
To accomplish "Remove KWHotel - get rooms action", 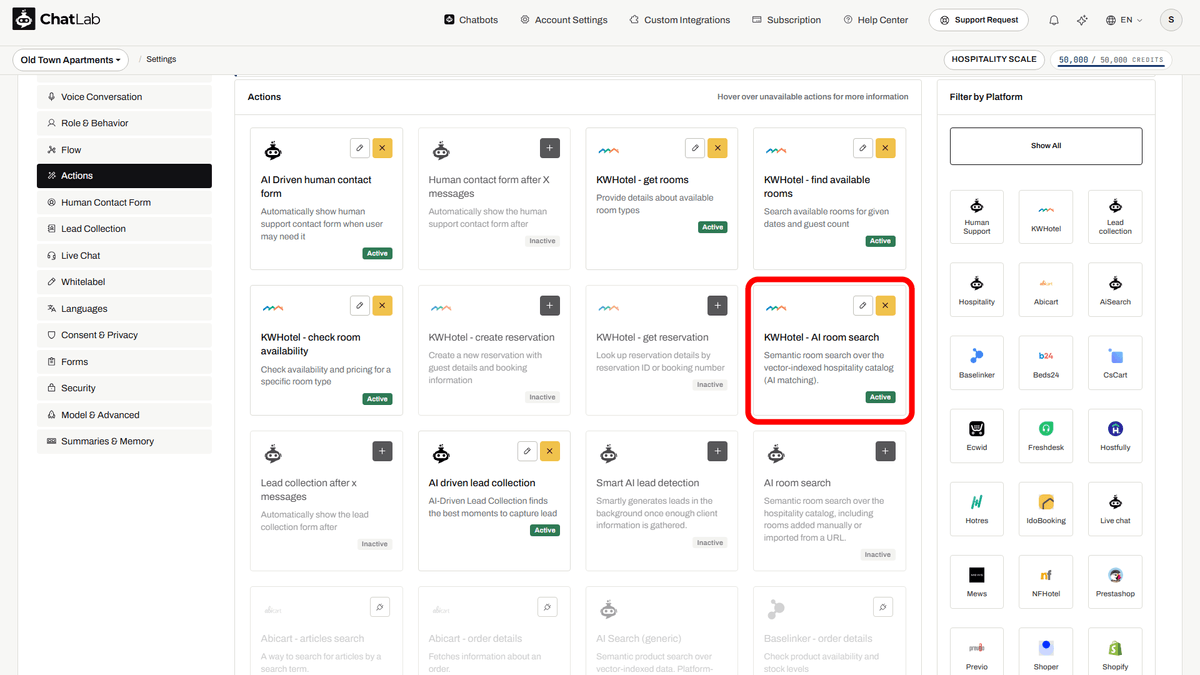I will coord(717,148).
